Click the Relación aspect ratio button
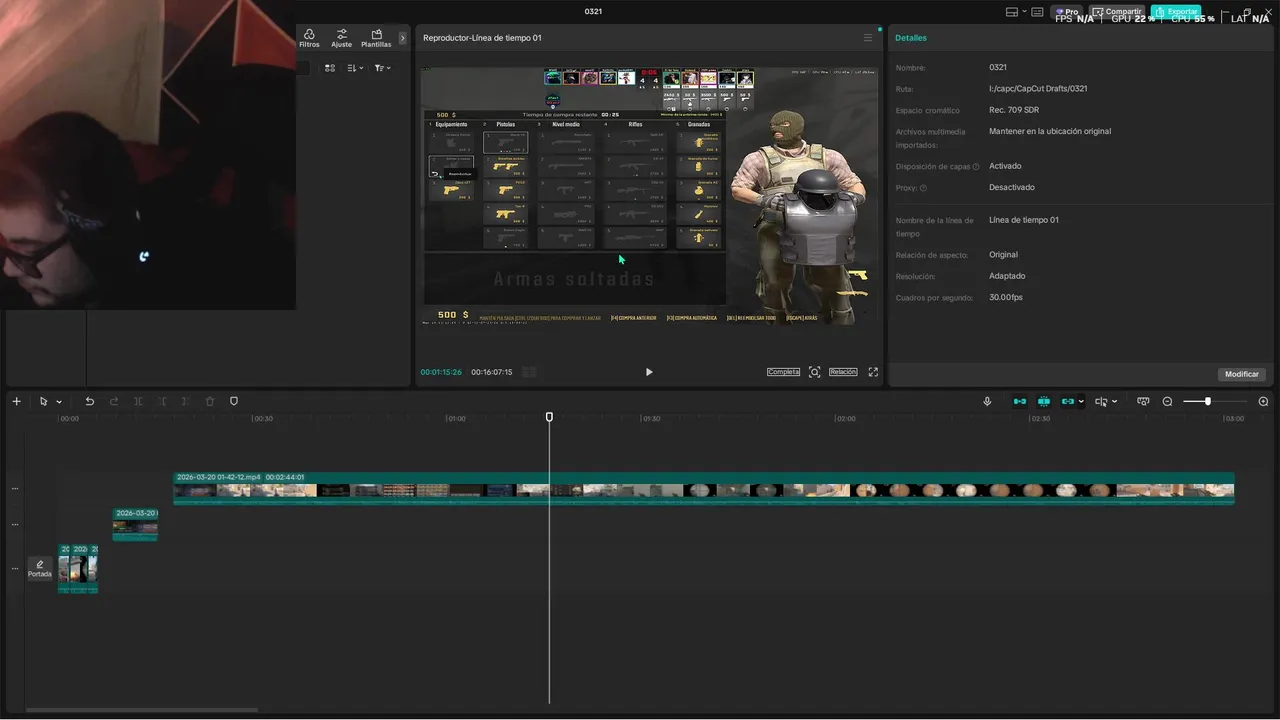This screenshot has width=1280, height=720. [x=843, y=372]
